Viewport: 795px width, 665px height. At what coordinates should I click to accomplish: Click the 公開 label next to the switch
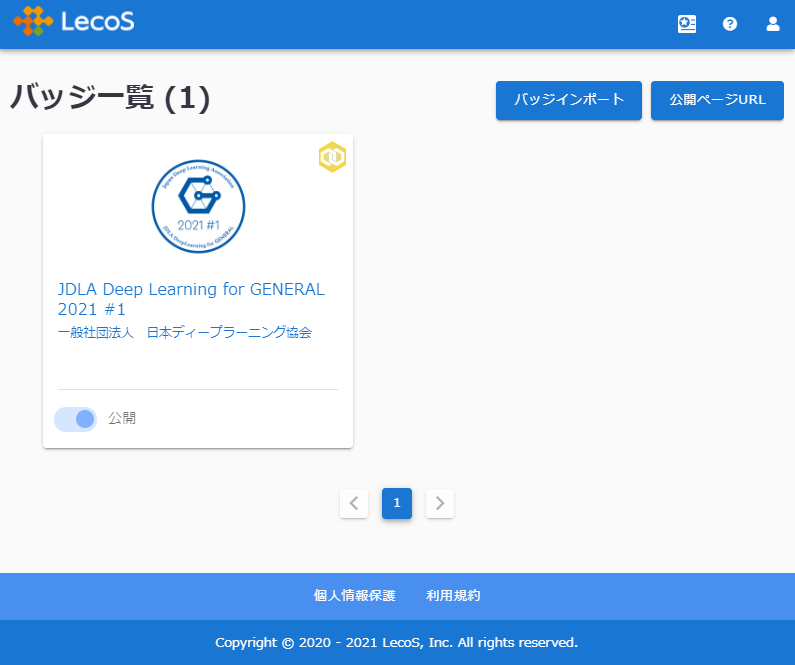click(x=122, y=418)
